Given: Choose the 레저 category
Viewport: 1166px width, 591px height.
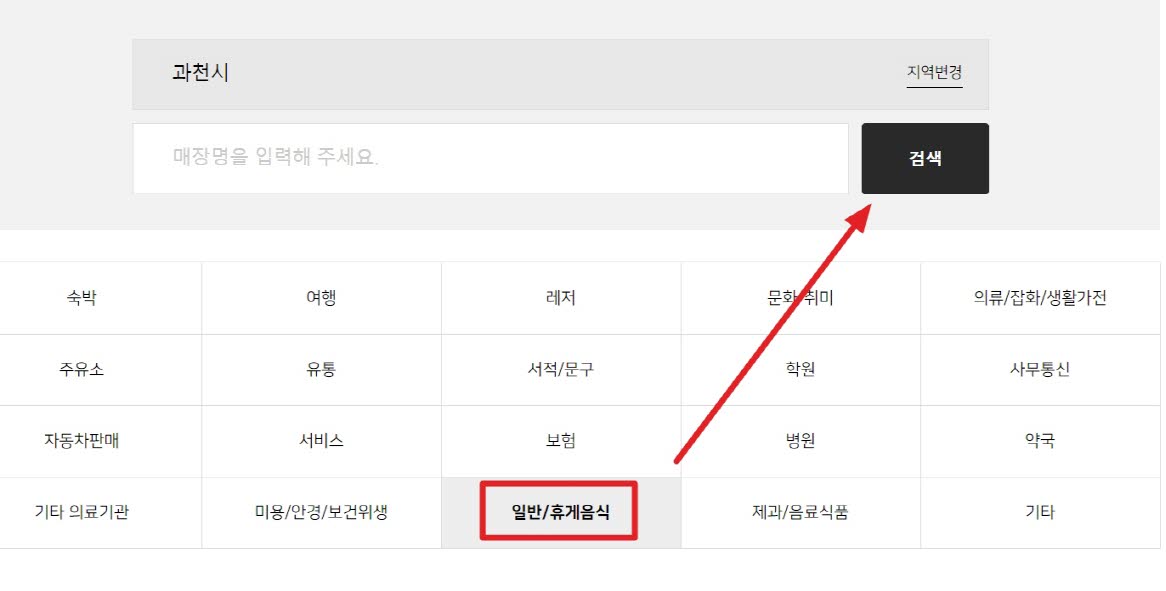Looking at the screenshot, I should [x=561, y=298].
